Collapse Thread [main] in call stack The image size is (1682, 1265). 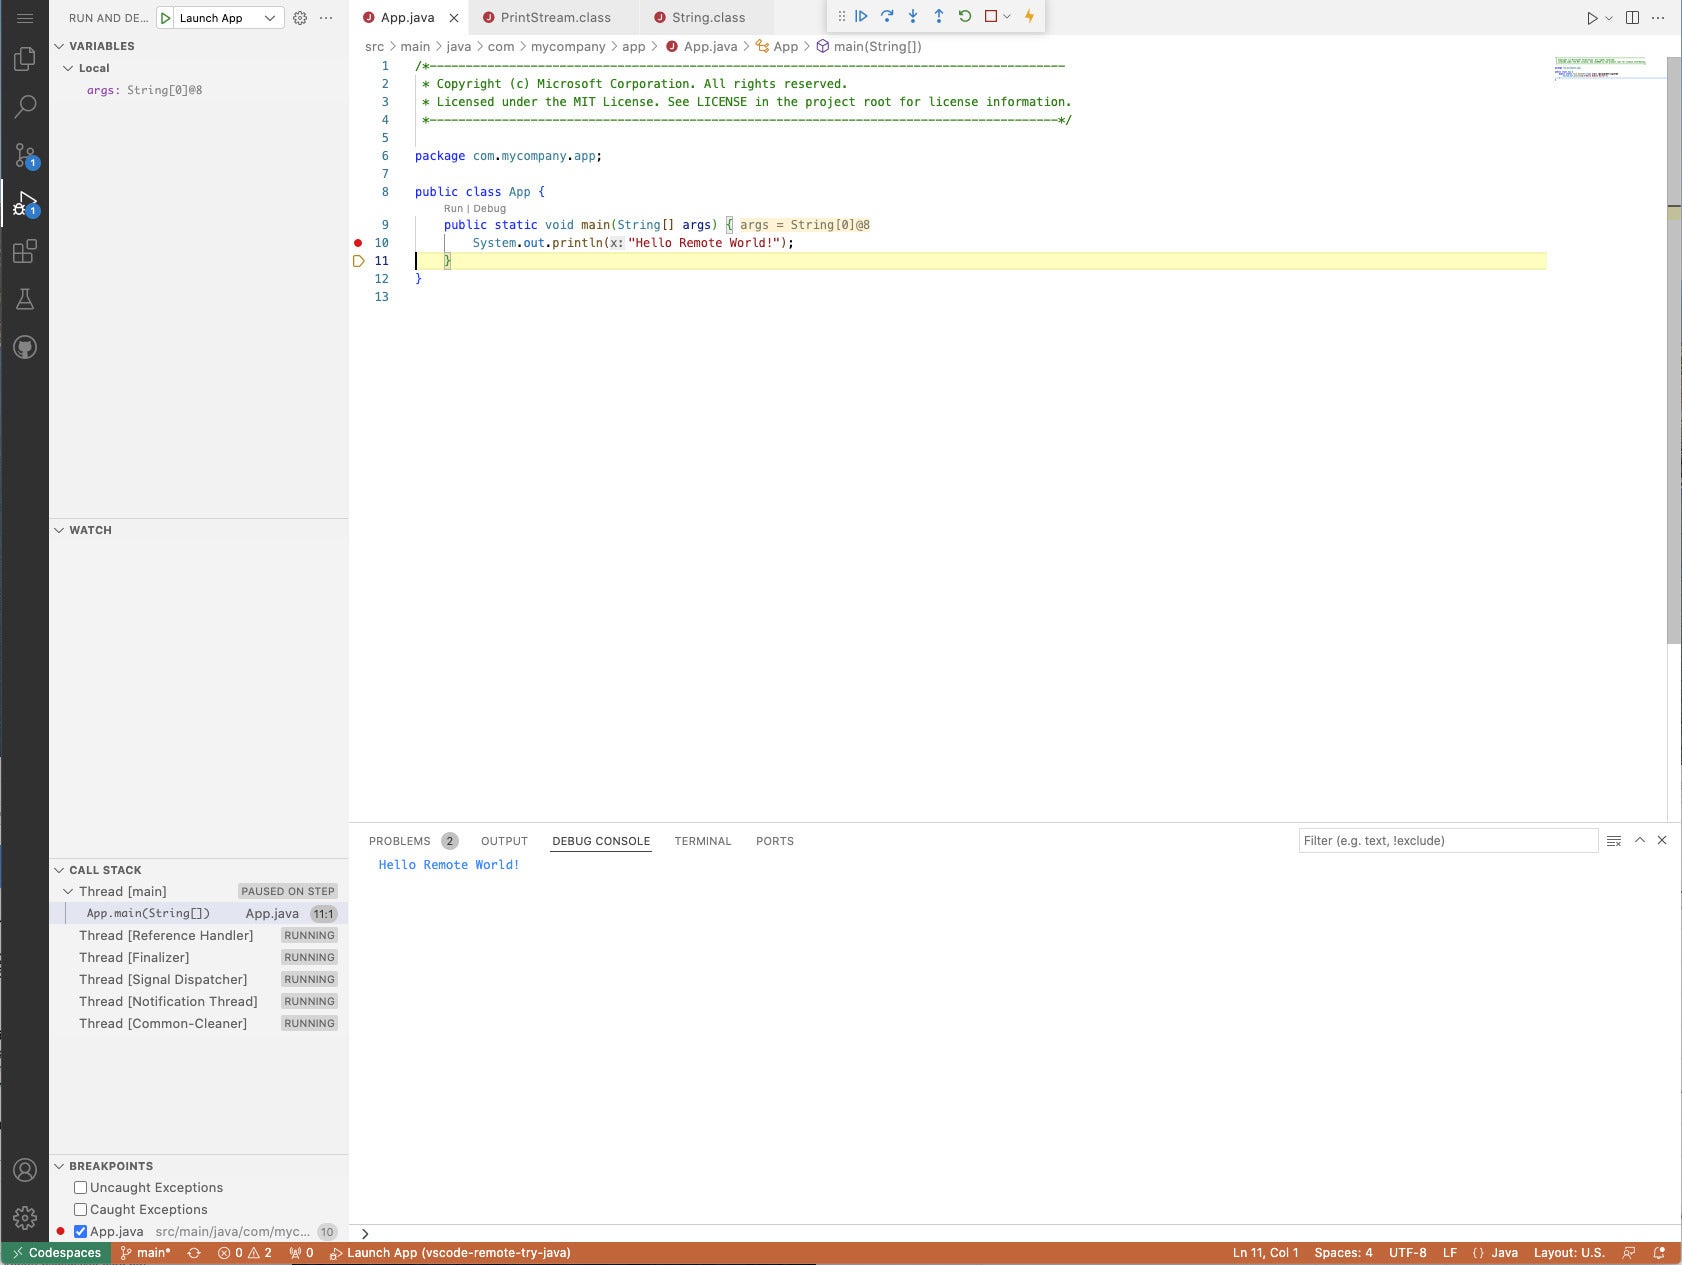pos(68,892)
